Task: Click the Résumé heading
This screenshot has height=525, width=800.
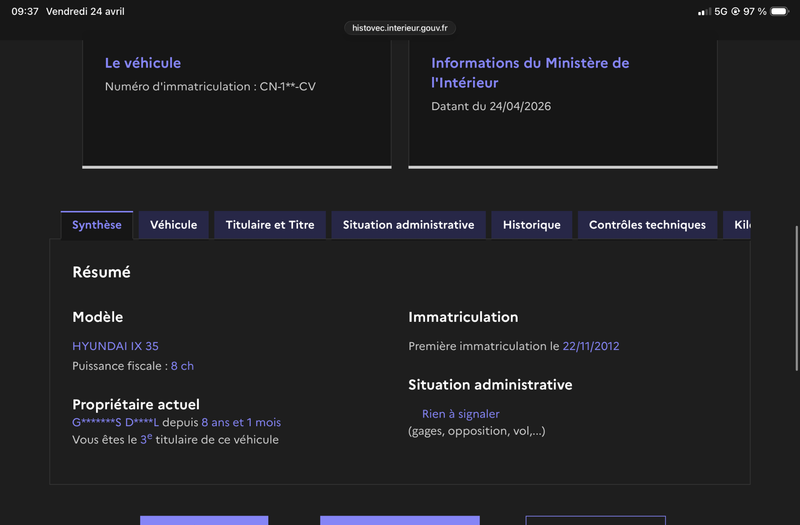Action: [102, 272]
